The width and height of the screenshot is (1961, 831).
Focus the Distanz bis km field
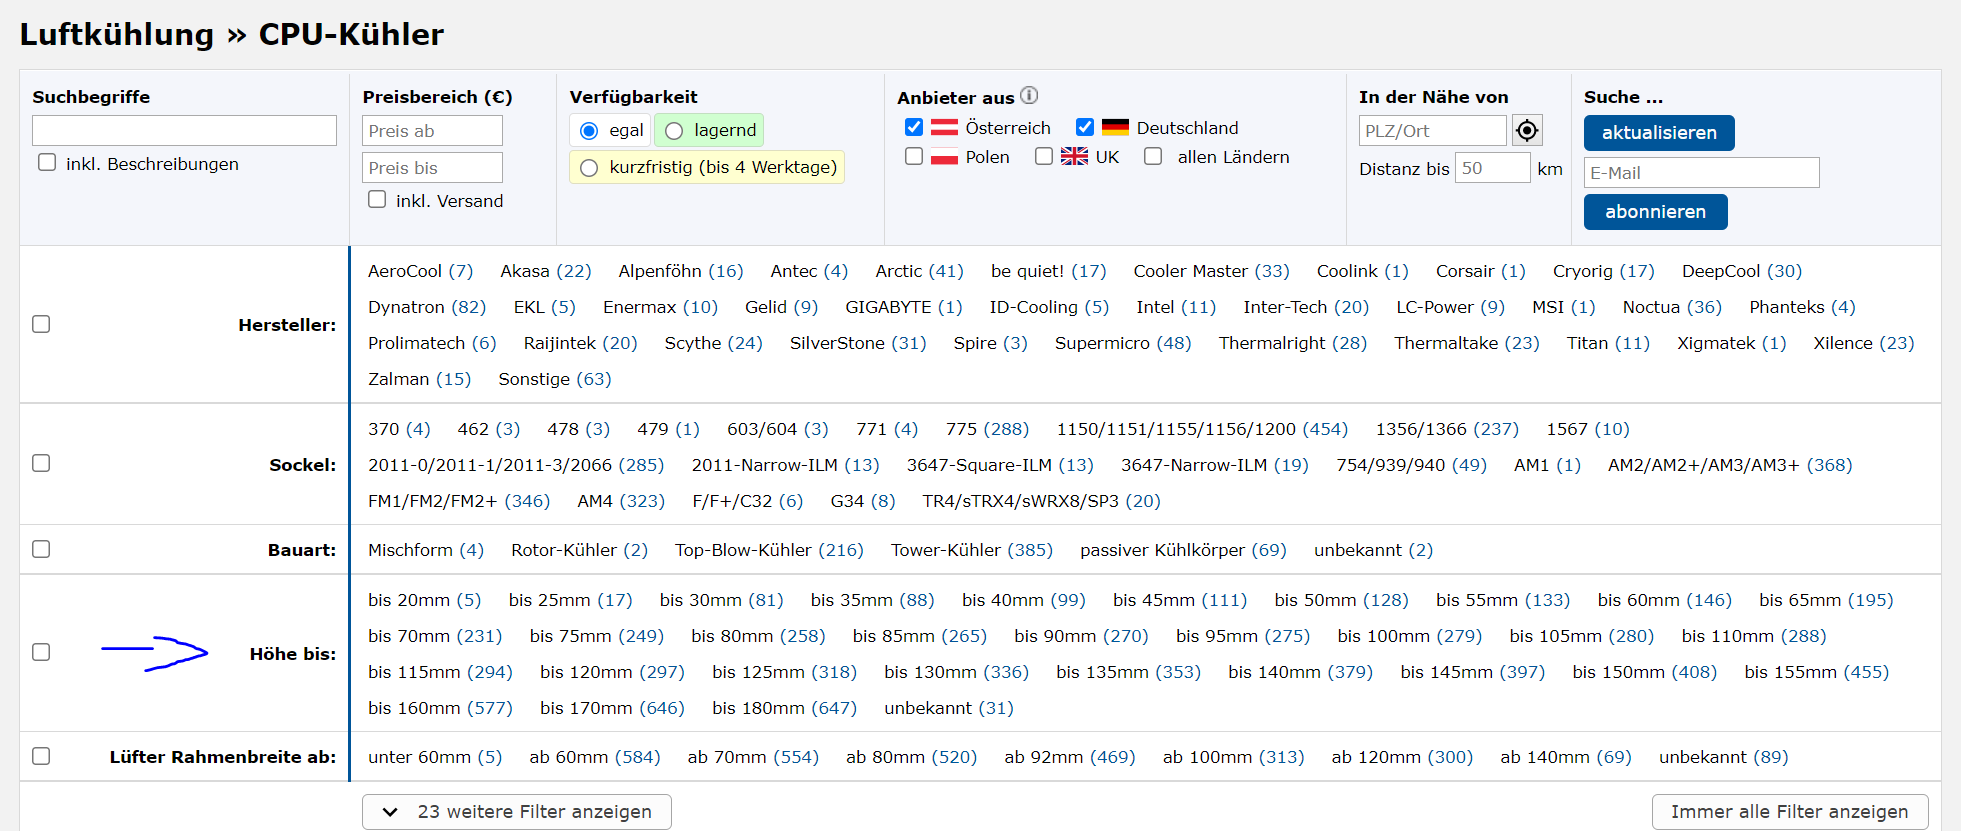pyautogui.click(x=1492, y=168)
